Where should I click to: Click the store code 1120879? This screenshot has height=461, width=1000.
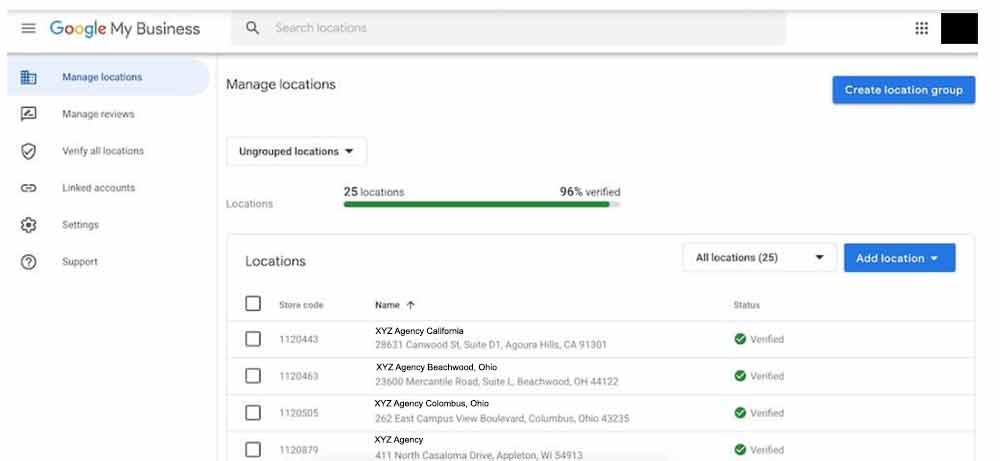298,450
